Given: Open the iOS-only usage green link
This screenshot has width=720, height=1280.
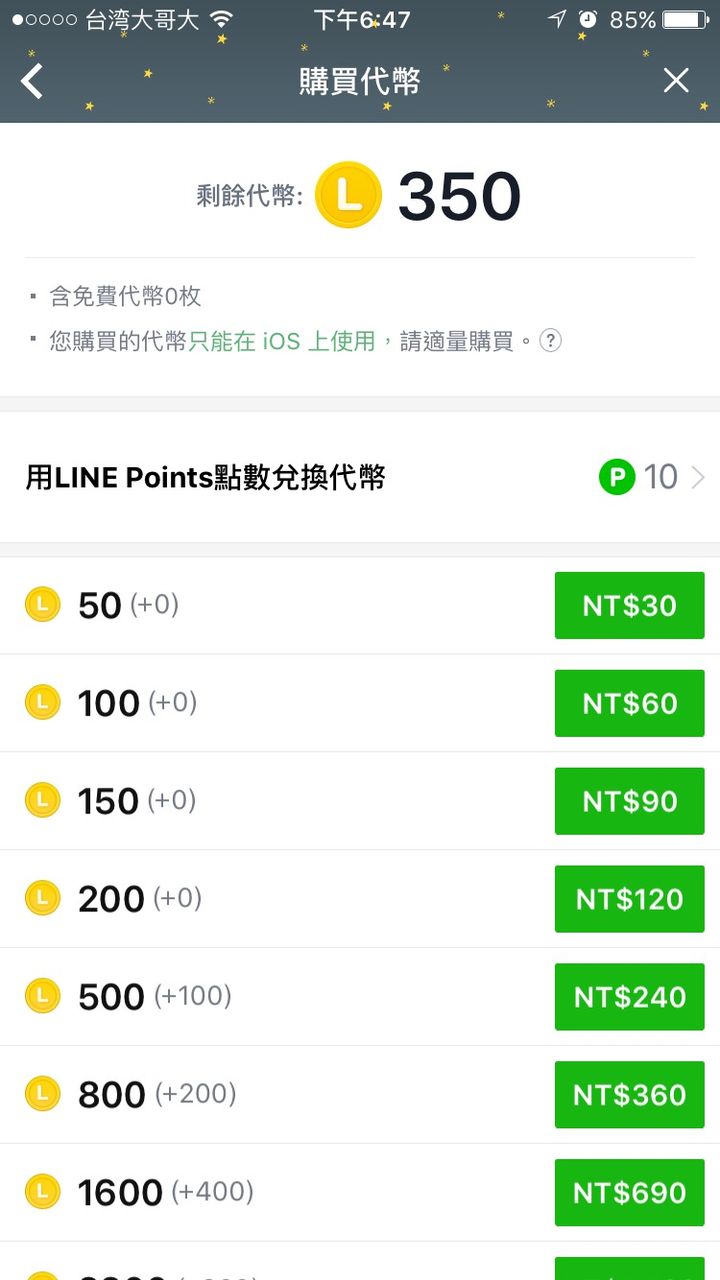Looking at the screenshot, I should (x=282, y=341).
